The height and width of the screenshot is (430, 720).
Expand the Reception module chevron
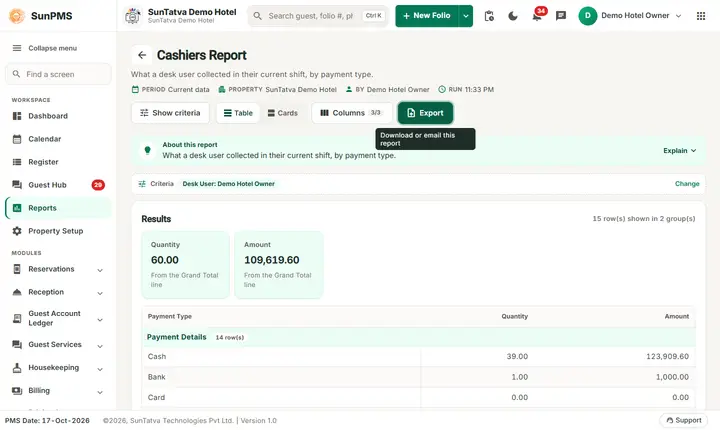(100, 293)
